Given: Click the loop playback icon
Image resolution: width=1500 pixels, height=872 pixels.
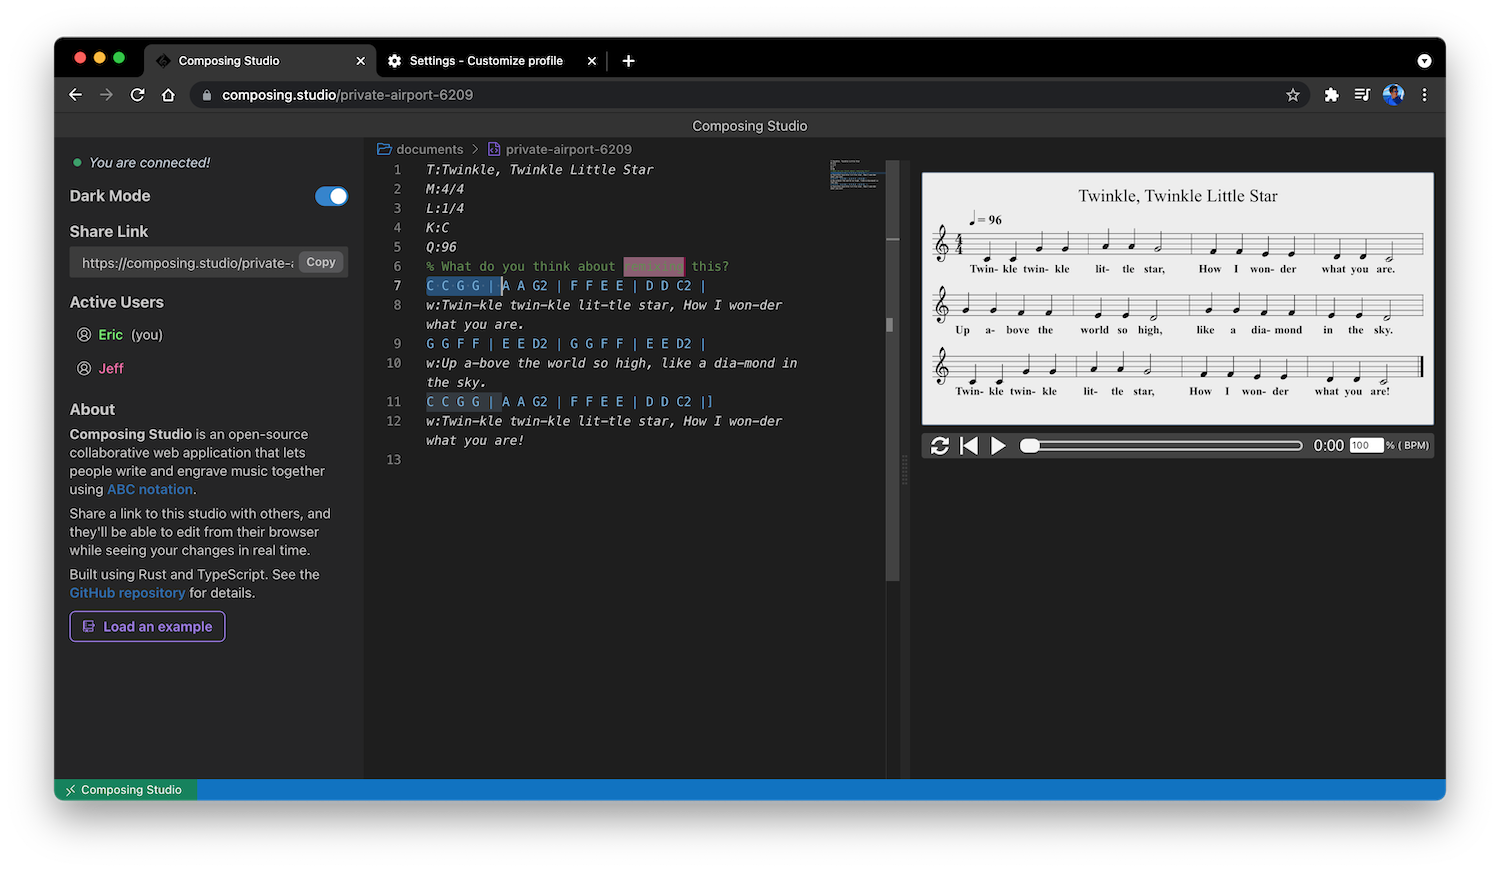Looking at the screenshot, I should [x=939, y=446].
